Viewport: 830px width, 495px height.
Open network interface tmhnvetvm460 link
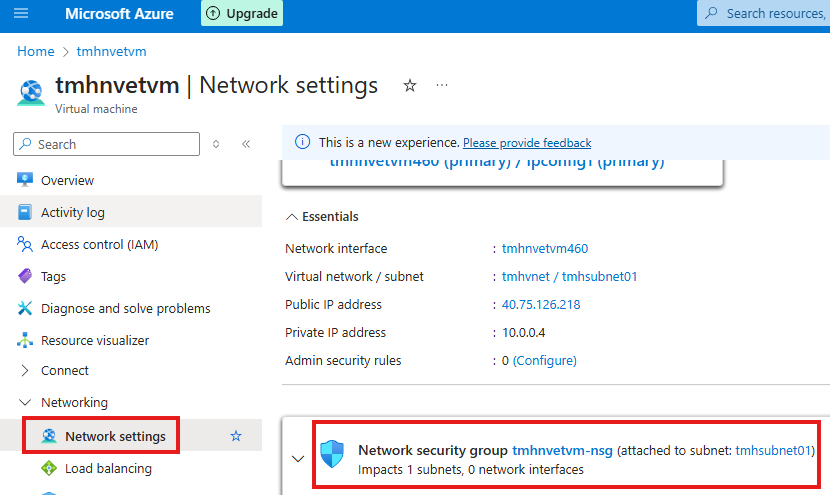coord(545,248)
